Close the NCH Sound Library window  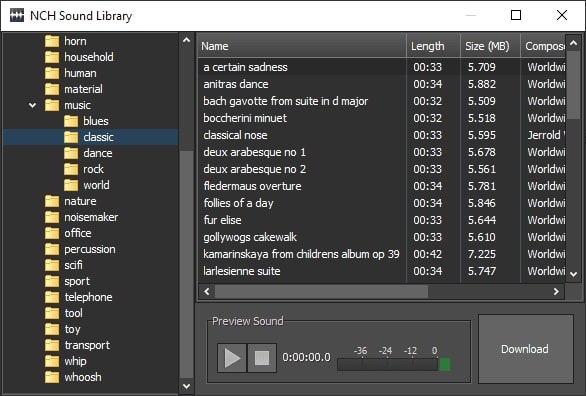click(562, 15)
